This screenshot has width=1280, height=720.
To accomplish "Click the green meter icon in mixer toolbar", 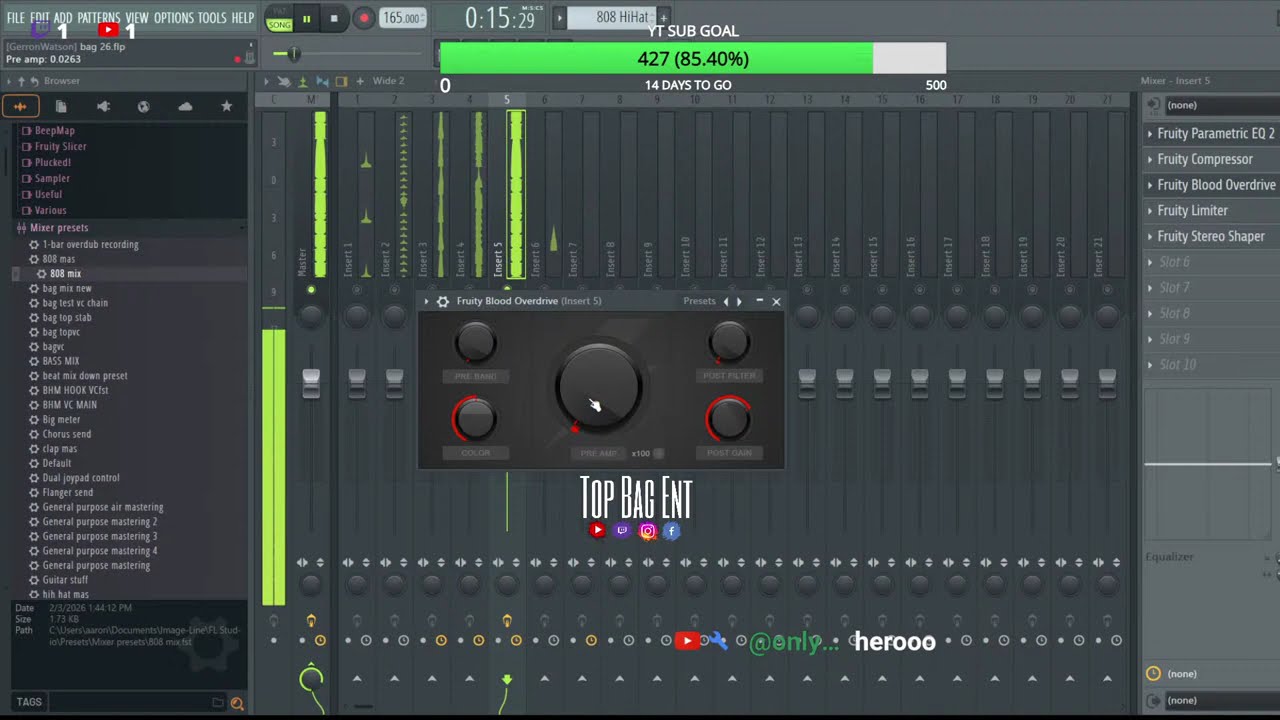I will point(303,81).
